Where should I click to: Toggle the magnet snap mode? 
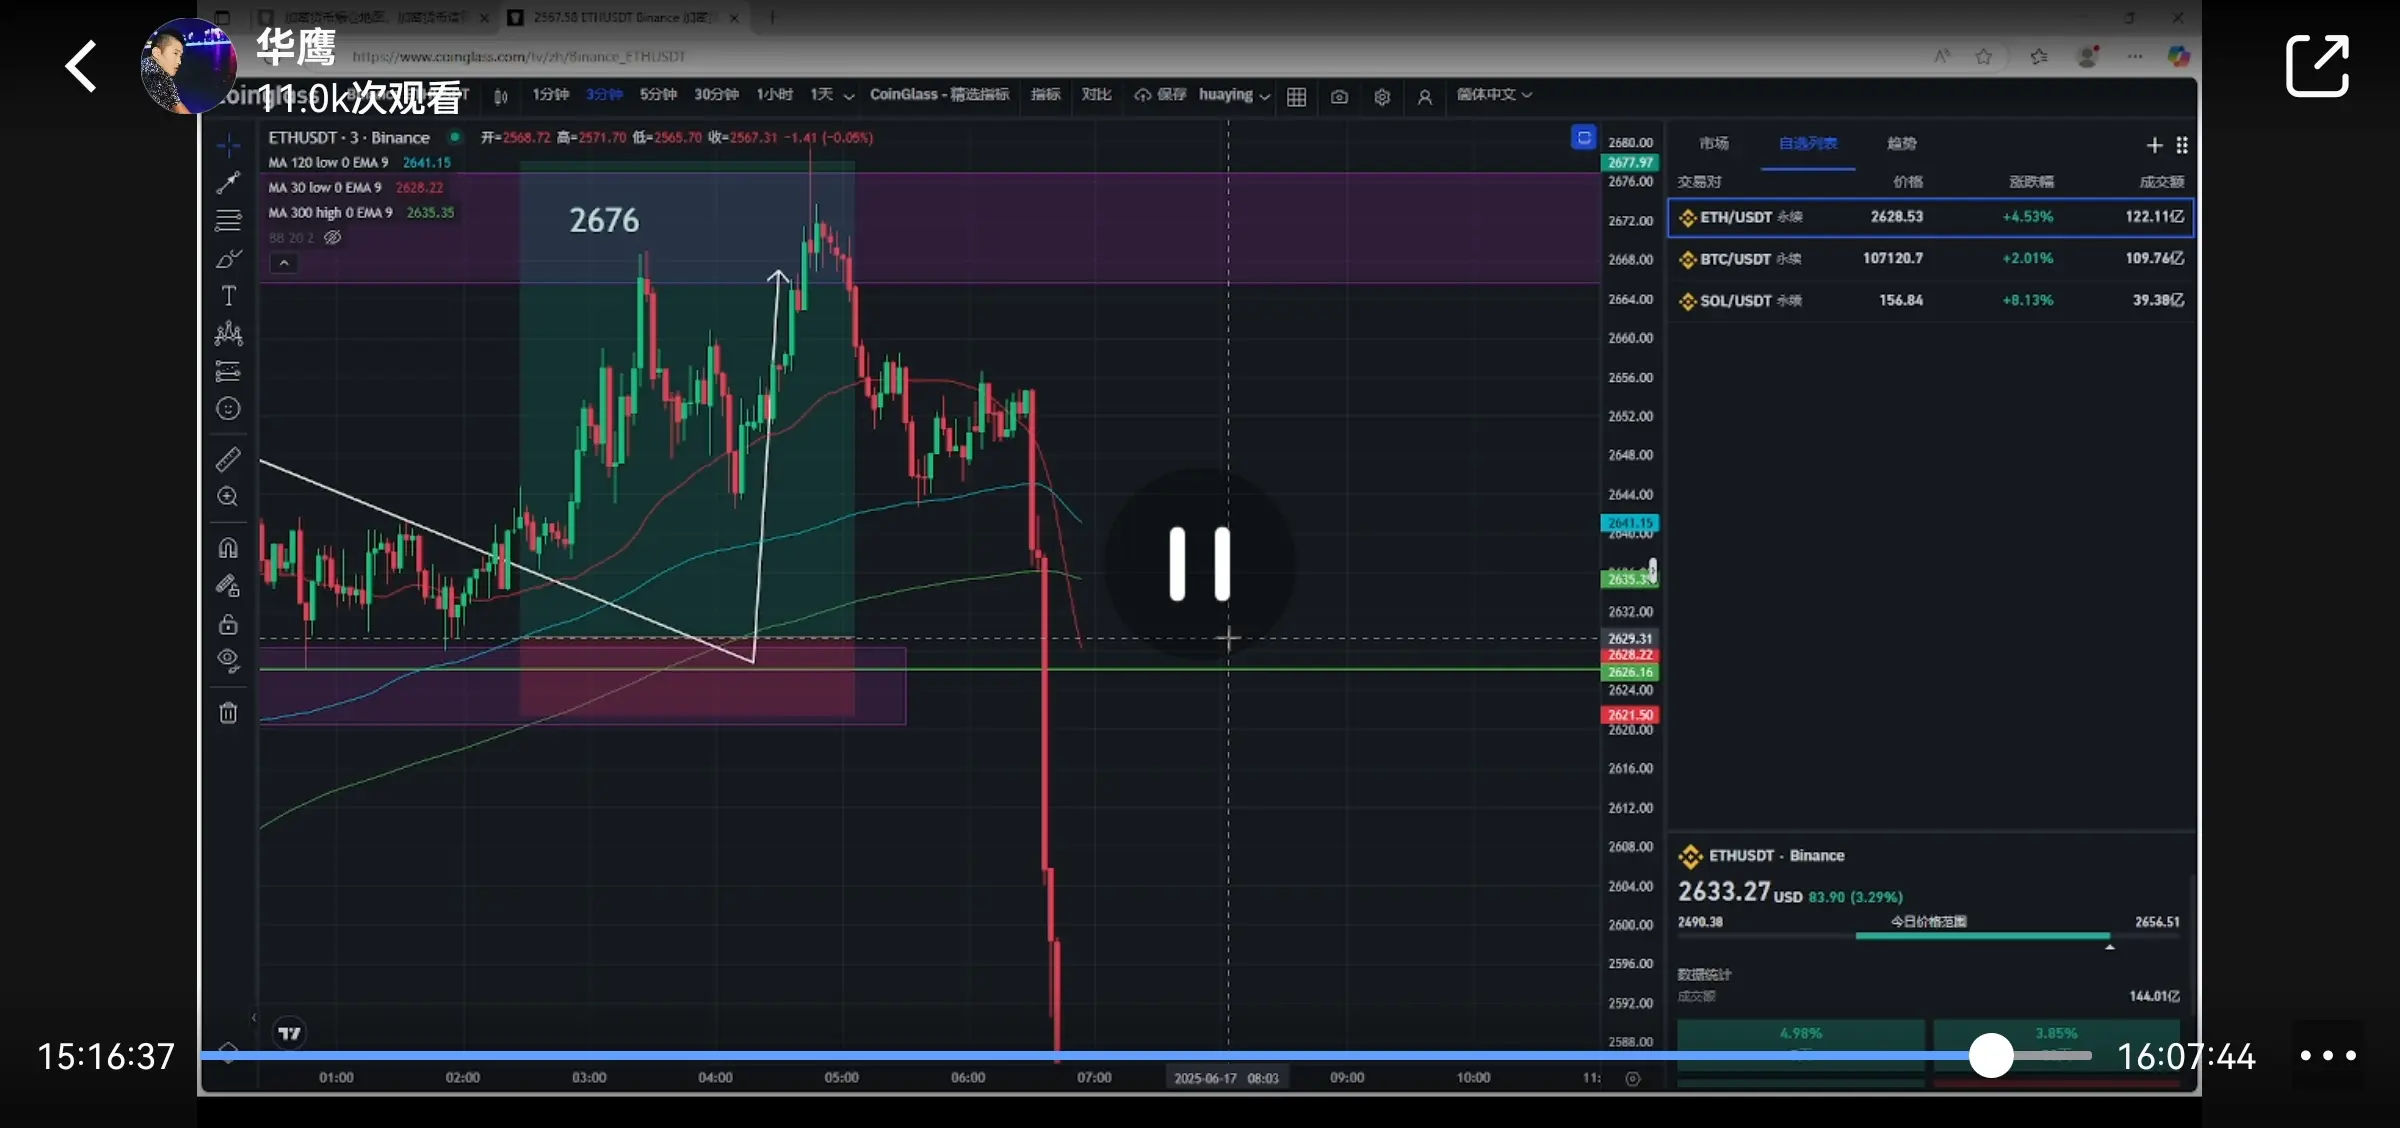click(228, 547)
